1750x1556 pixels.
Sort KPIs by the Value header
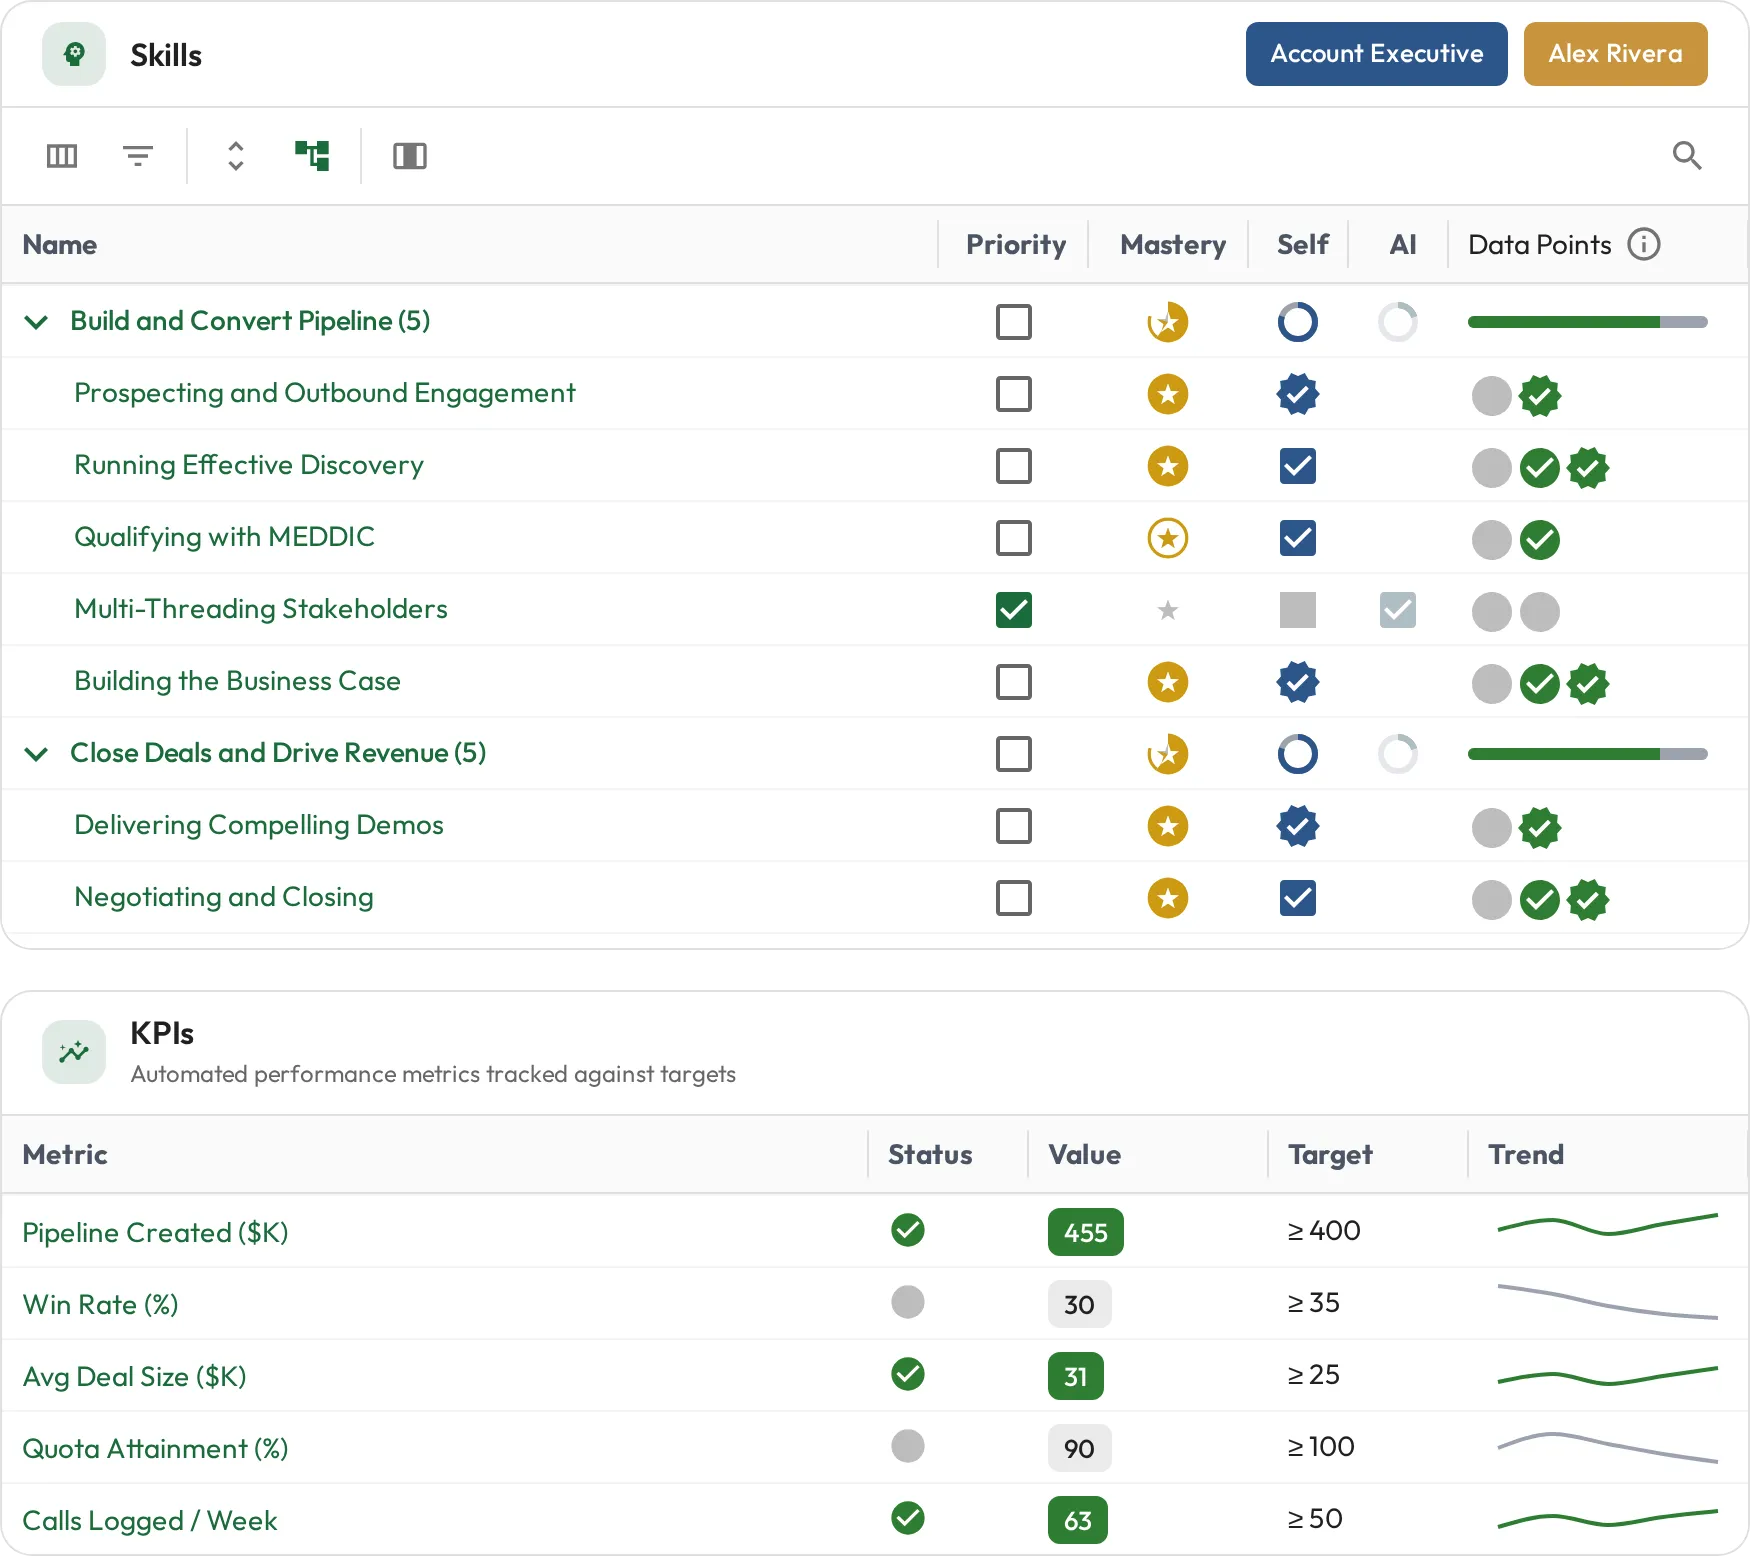pos(1084,1154)
